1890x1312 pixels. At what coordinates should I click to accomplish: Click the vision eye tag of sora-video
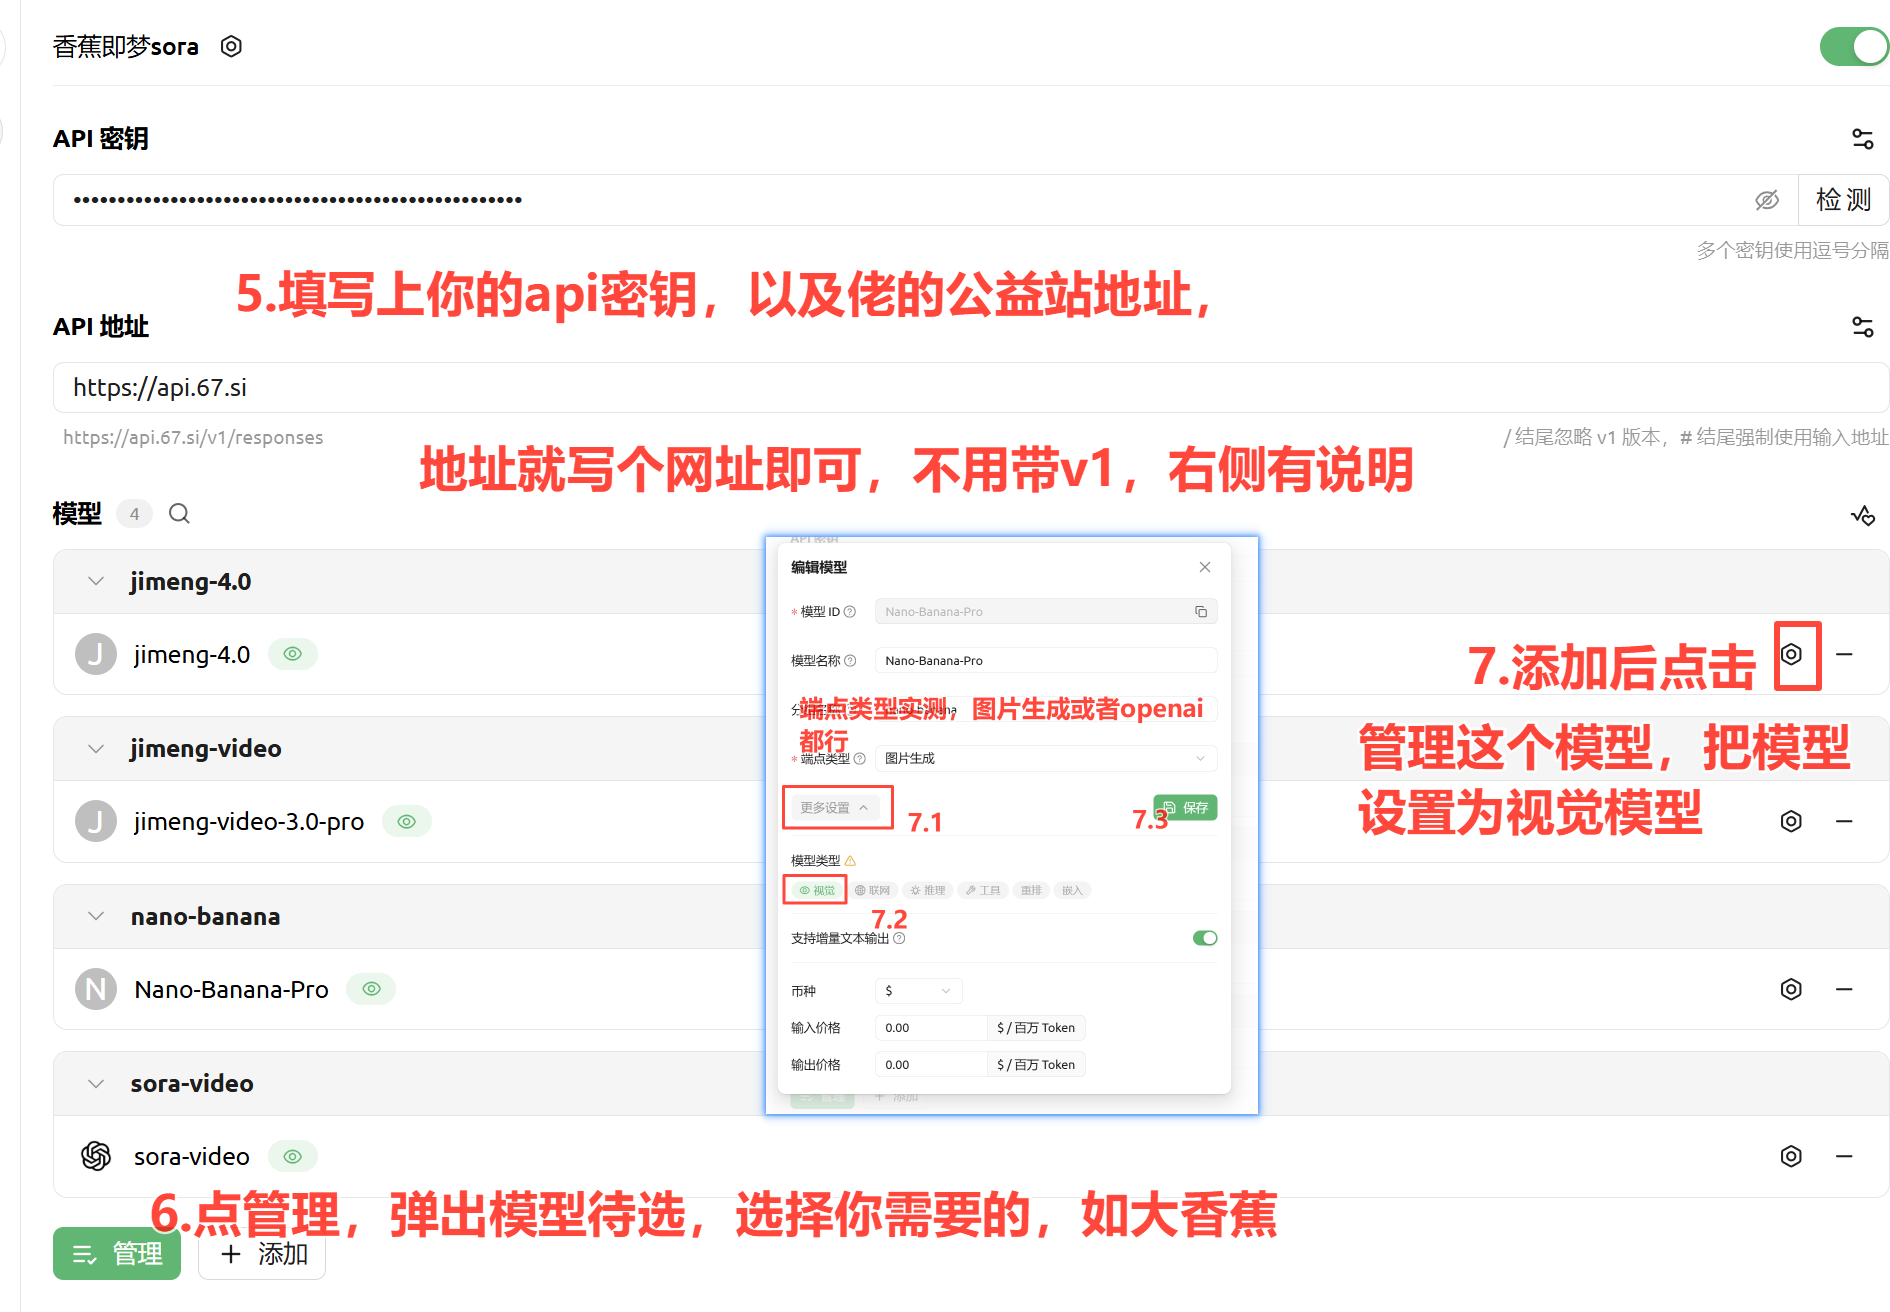click(x=292, y=1156)
